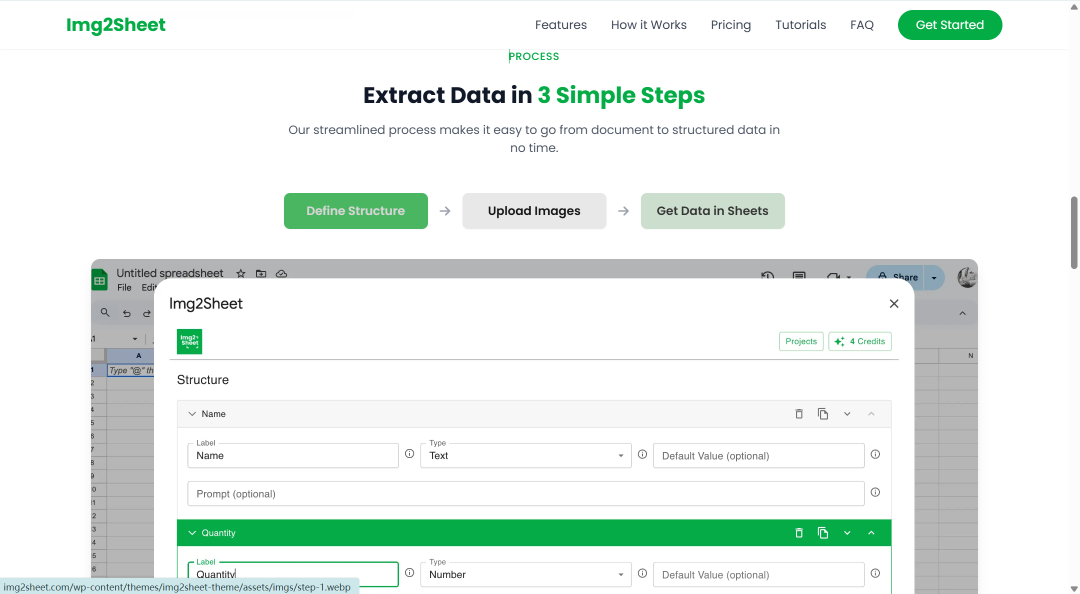Collapse the Quantity field section
Image resolution: width=1080 pixels, height=594 pixels.
tap(192, 533)
